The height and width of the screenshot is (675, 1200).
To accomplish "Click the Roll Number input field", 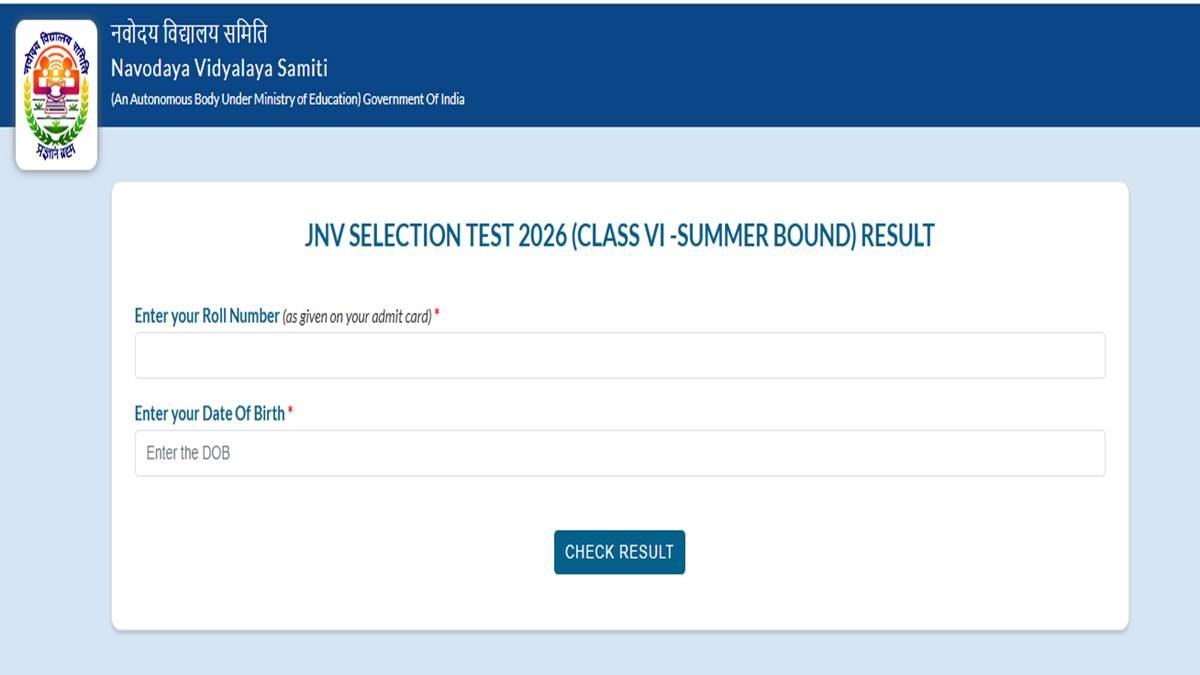I will click(619, 355).
